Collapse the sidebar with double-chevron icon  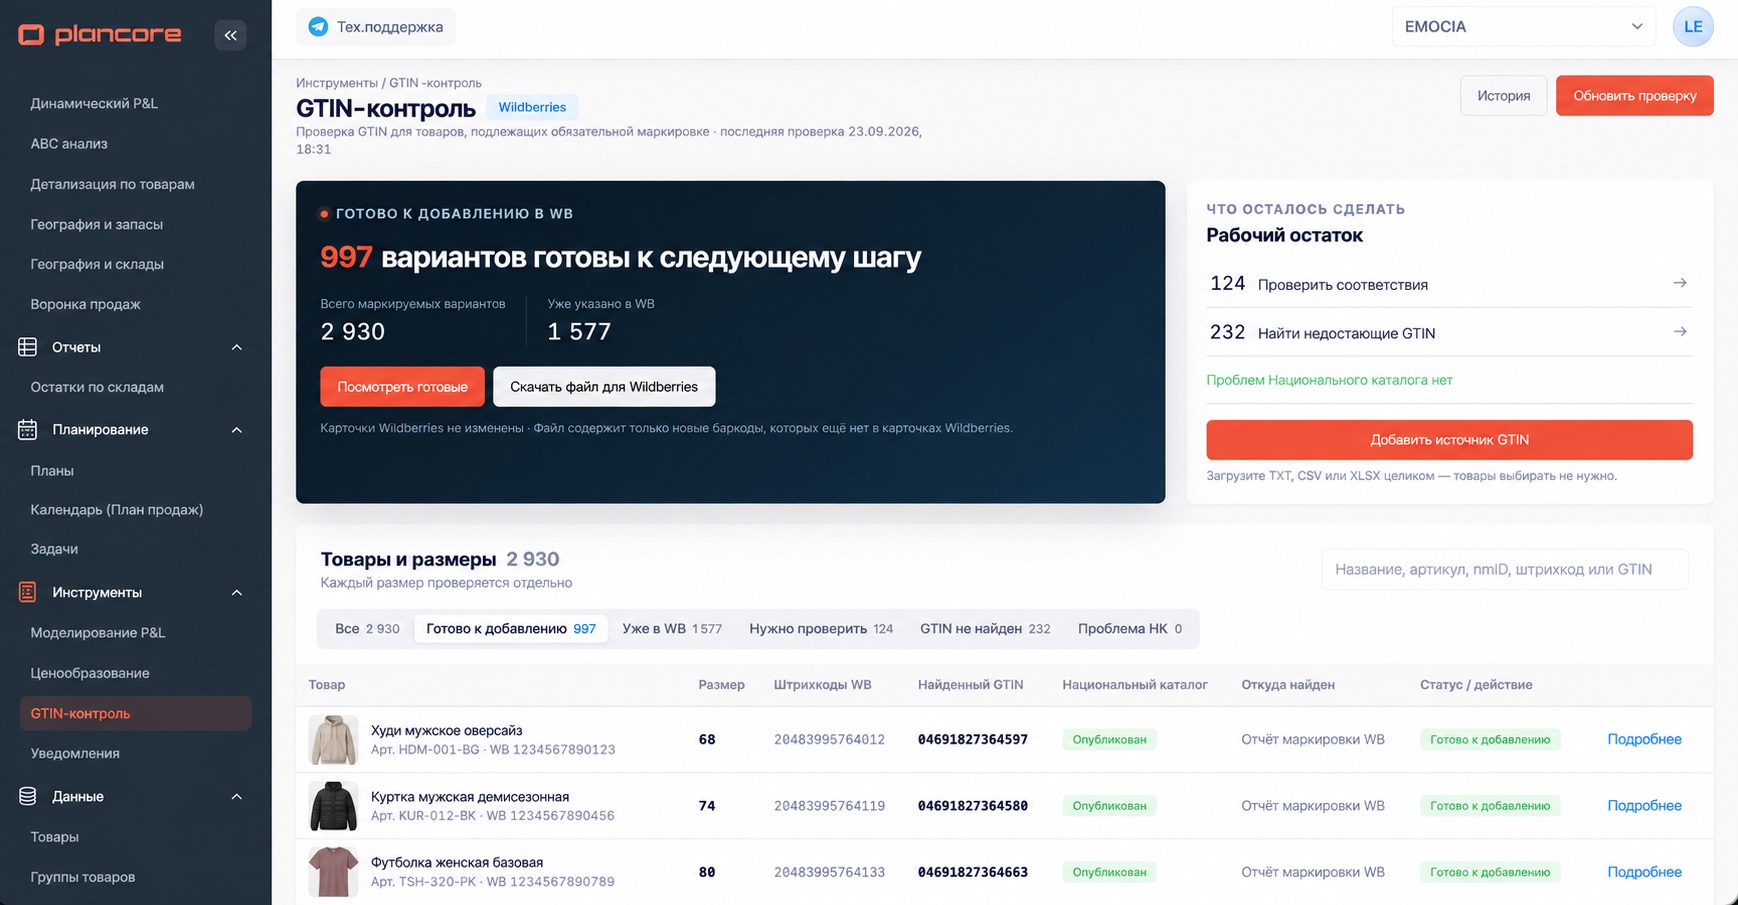tap(230, 35)
